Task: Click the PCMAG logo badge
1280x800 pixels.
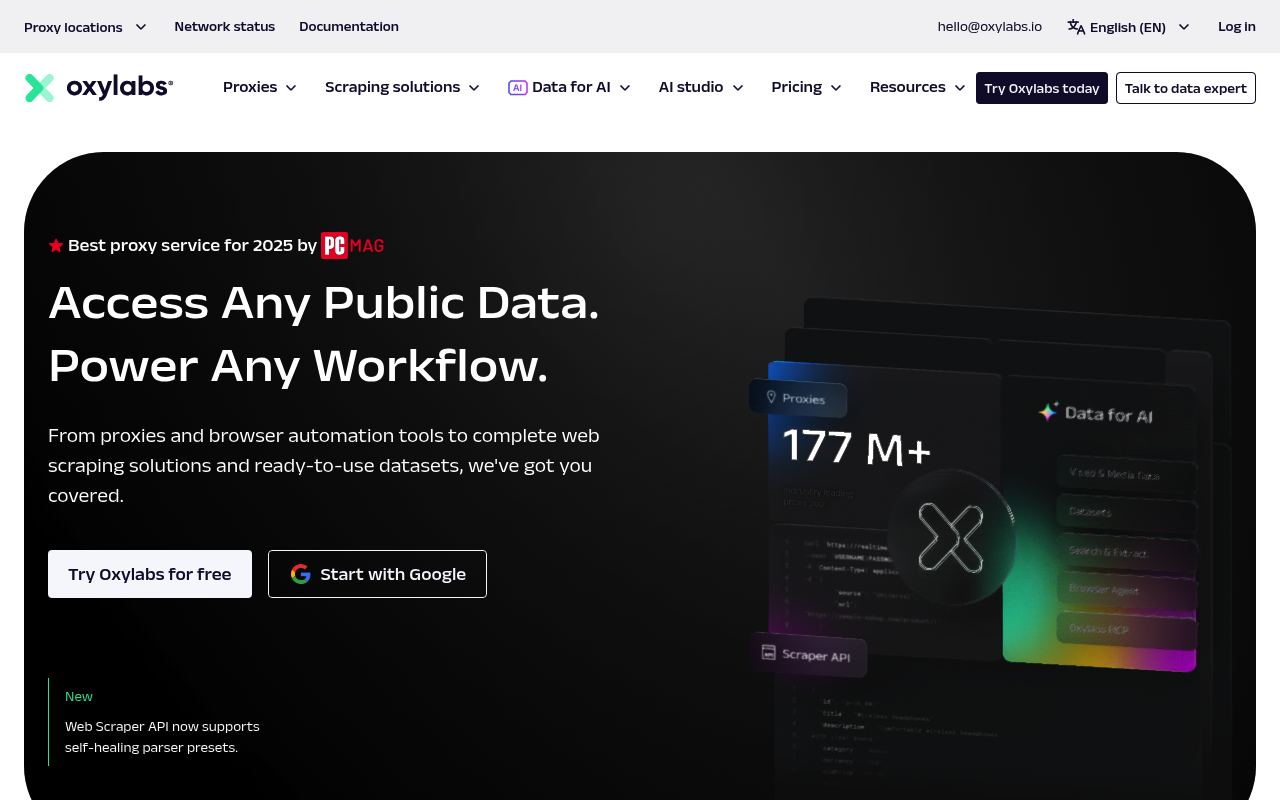Action: pos(352,245)
